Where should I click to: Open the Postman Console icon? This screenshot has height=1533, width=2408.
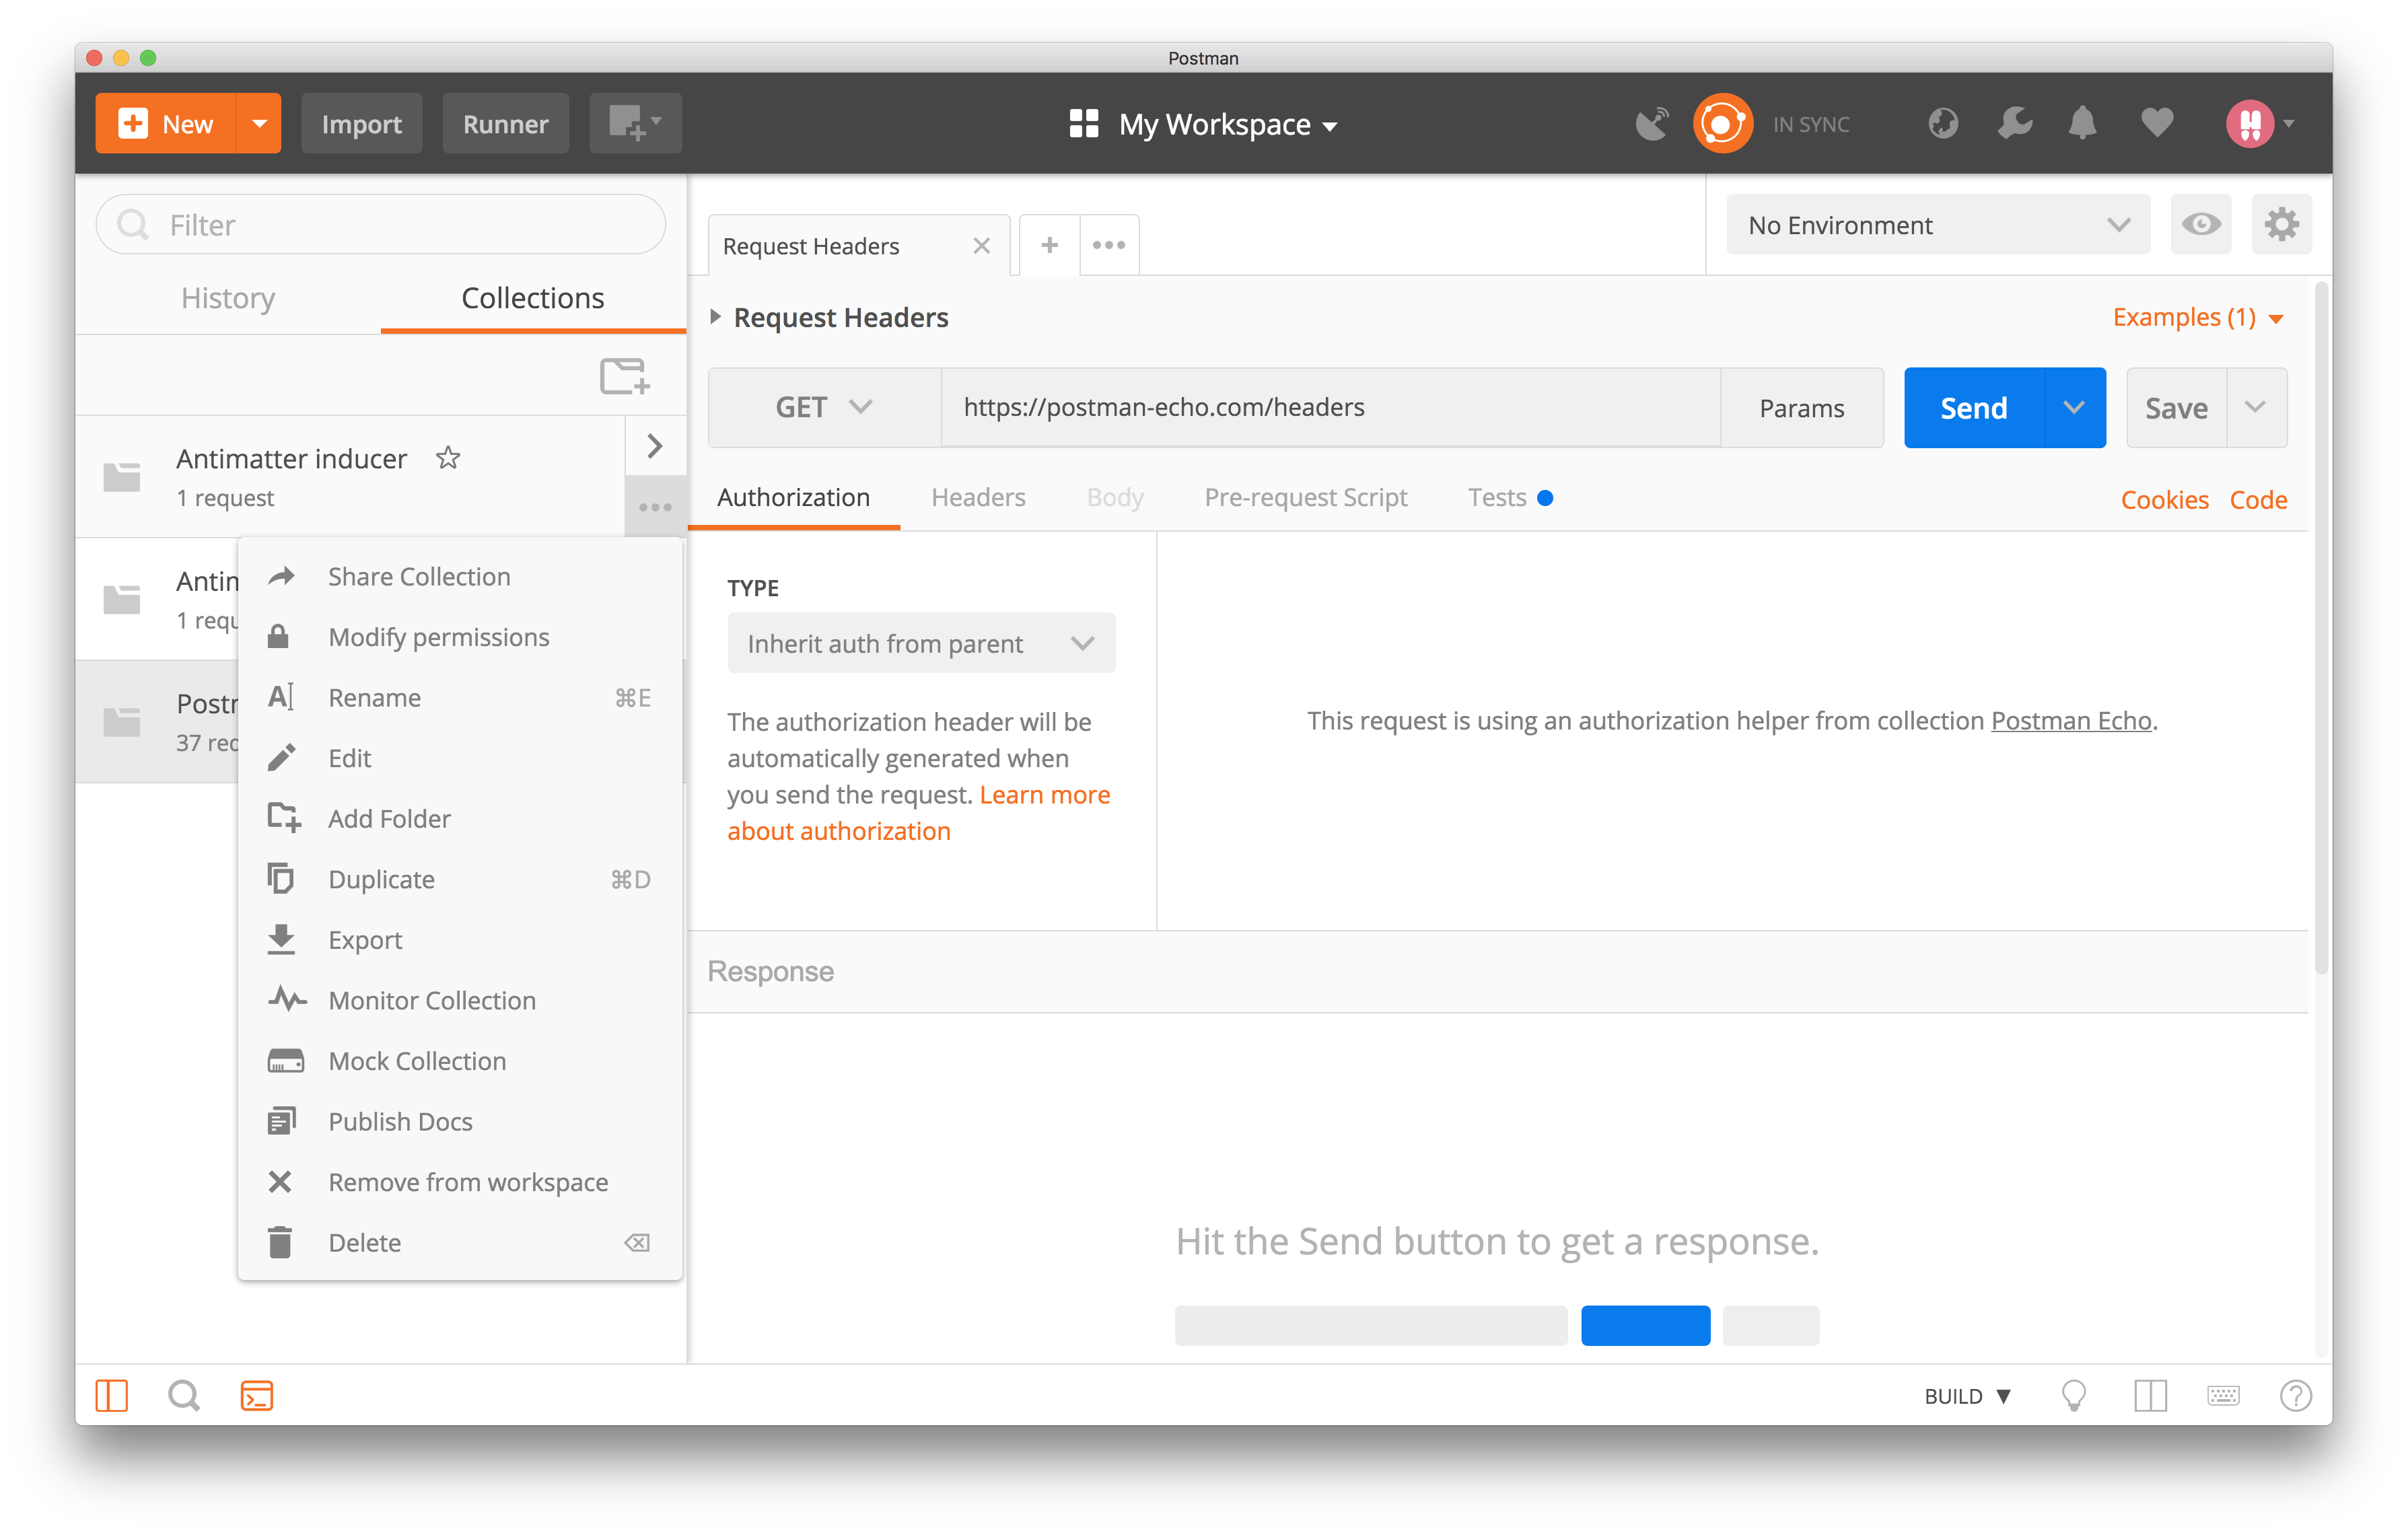257,1395
